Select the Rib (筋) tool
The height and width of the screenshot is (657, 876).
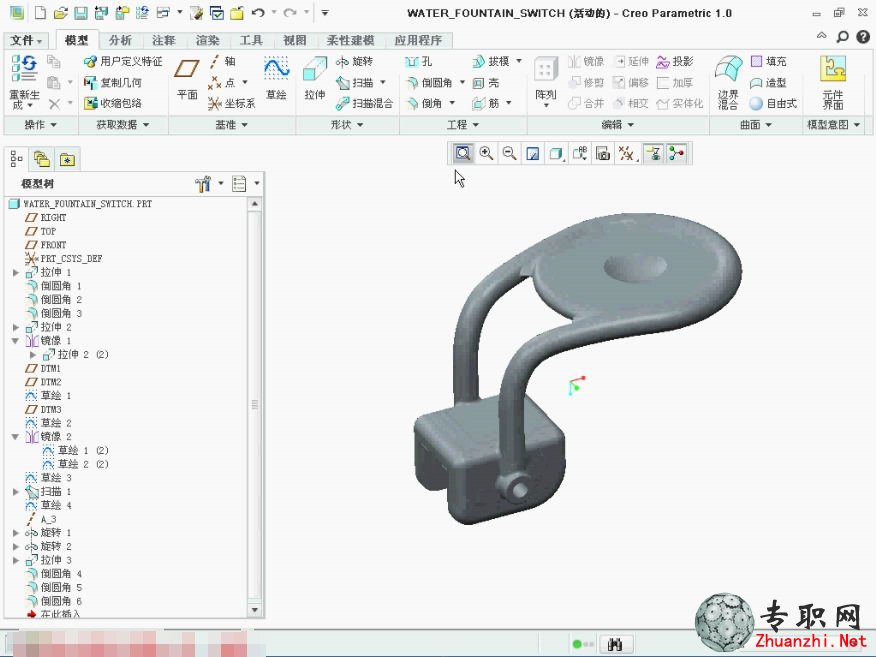tap(485, 103)
